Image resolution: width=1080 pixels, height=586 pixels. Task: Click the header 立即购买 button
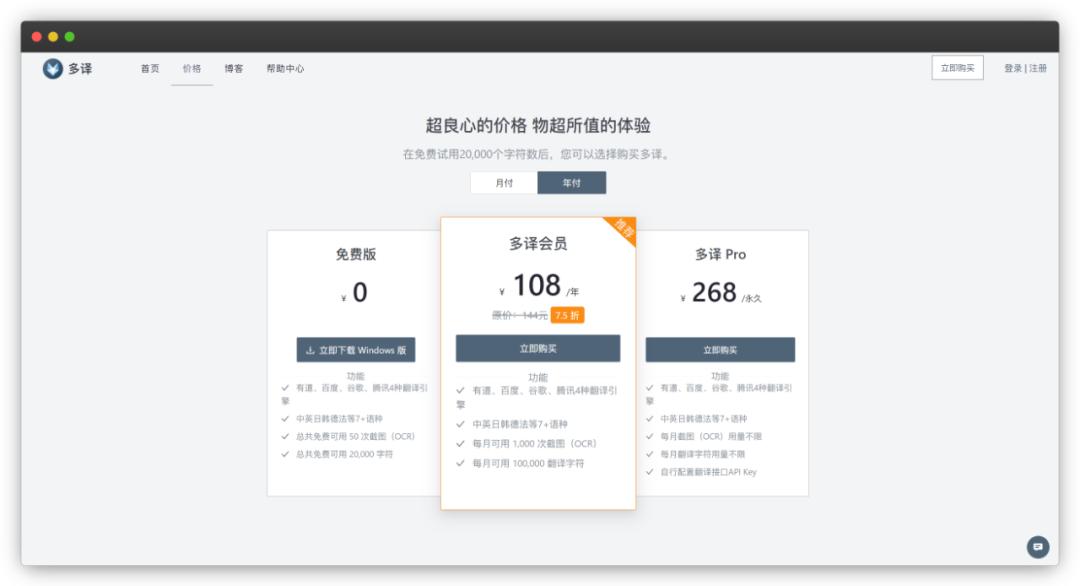pos(957,67)
